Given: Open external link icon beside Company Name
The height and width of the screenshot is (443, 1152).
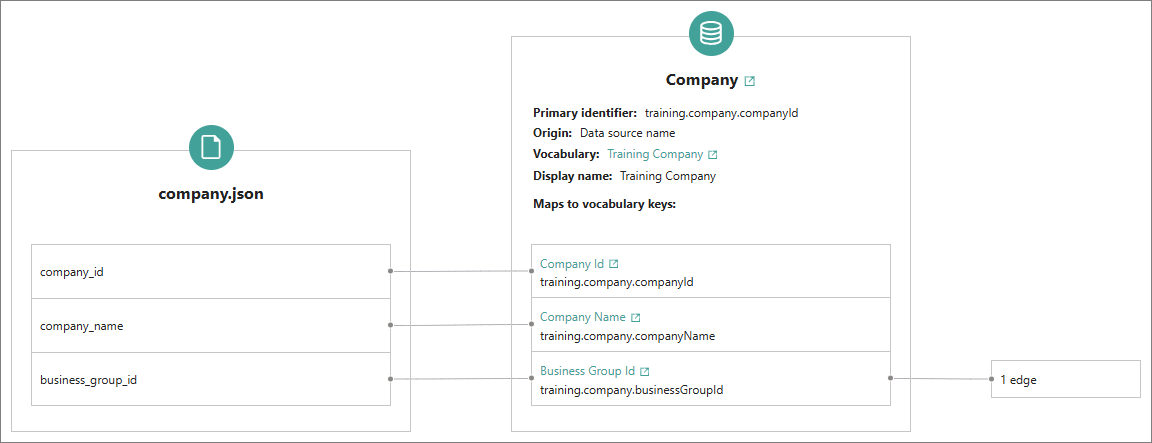Looking at the screenshot, I should pos(636,317).
